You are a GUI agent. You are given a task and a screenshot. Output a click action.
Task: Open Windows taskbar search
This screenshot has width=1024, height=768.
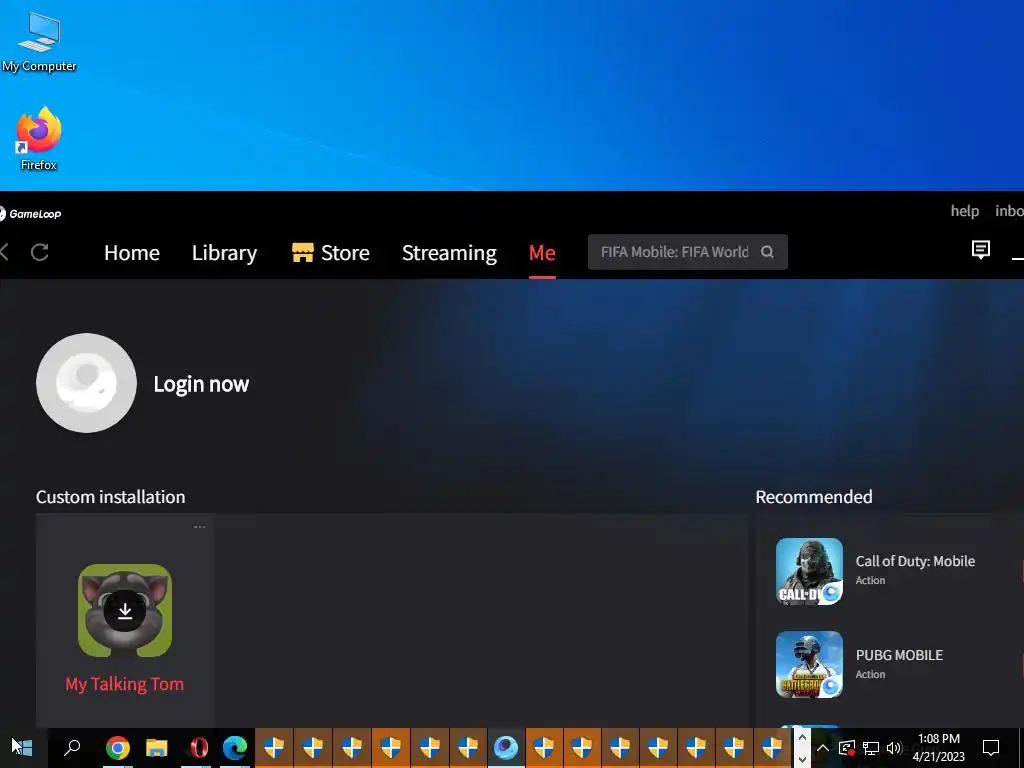[72, 747]
